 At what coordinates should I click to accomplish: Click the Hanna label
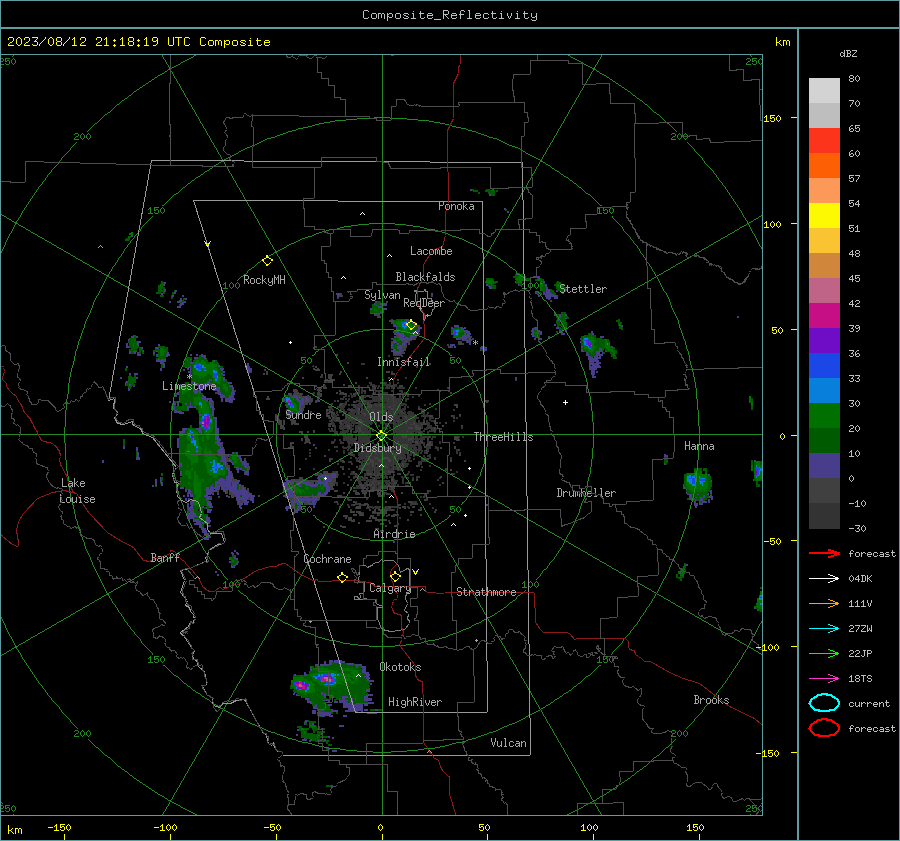click(699, 446)
